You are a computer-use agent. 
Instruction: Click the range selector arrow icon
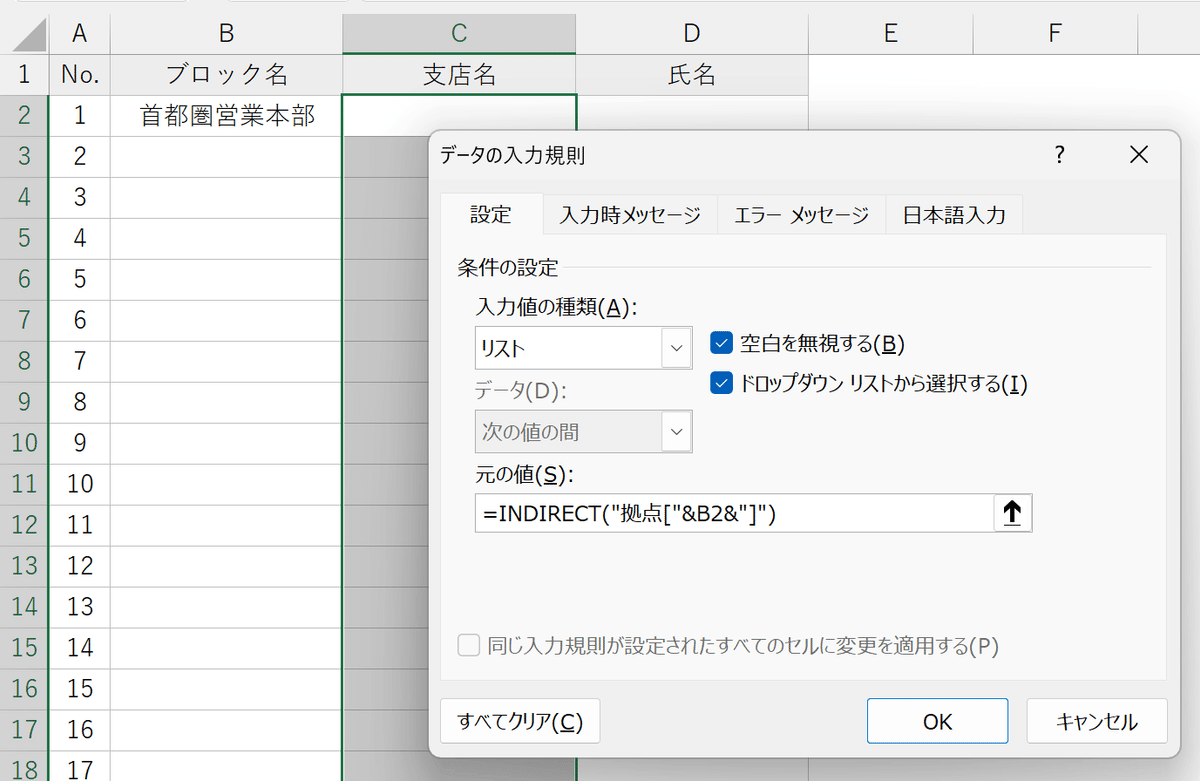1011,514
